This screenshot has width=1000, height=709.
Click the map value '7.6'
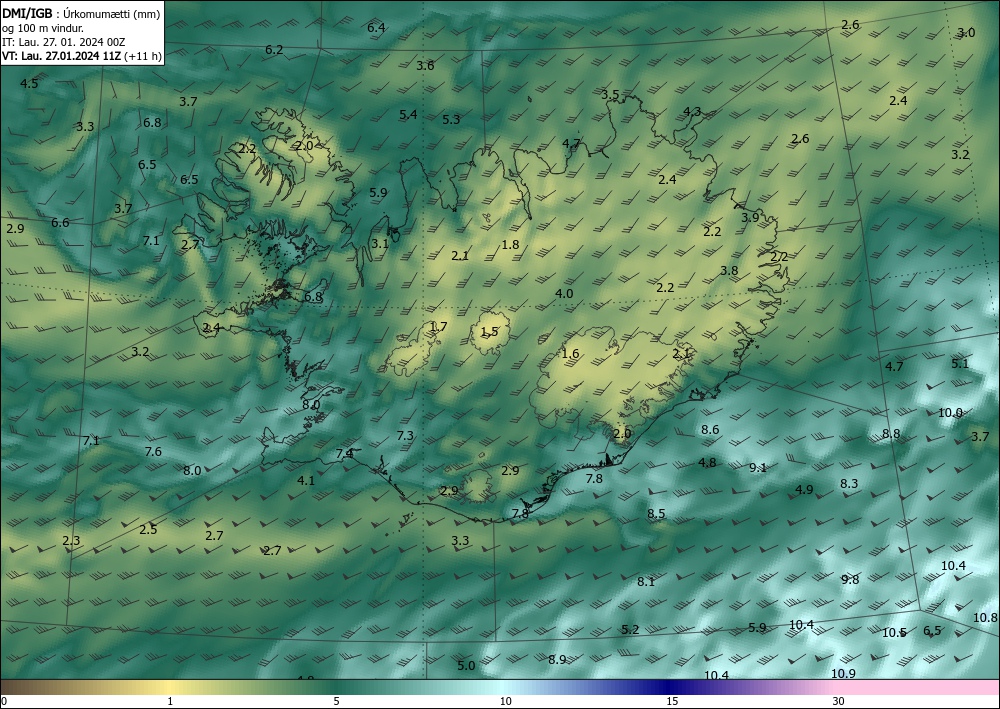153,452
